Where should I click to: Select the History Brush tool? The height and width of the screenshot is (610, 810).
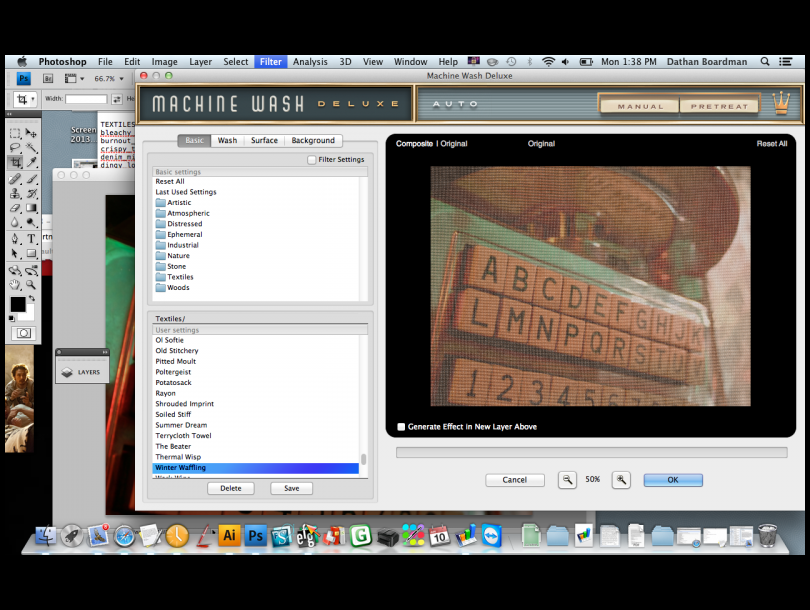click(x=31, y=194)
